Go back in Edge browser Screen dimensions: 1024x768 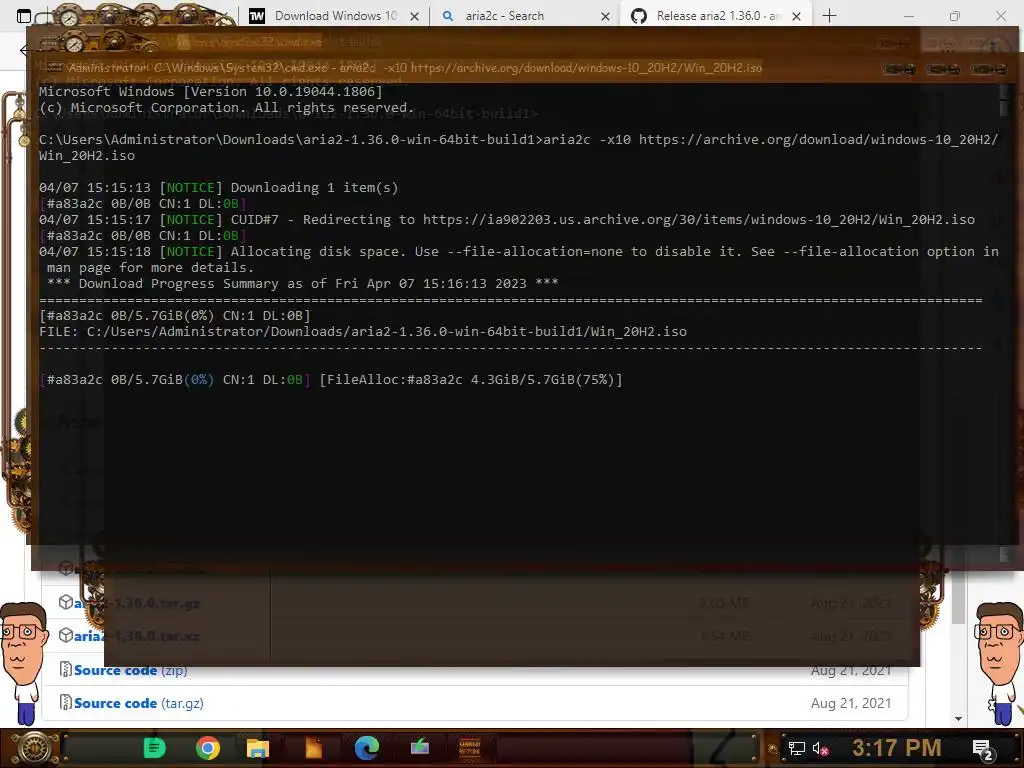pyautogui.click(x=25, y=50)
